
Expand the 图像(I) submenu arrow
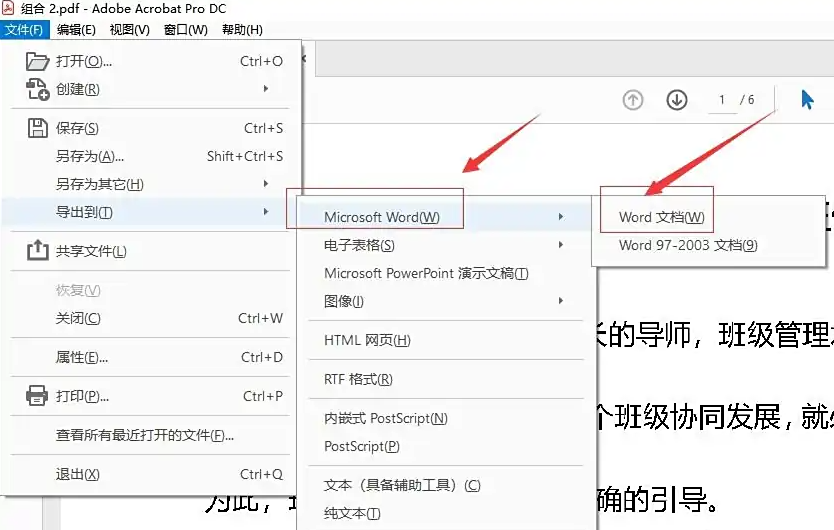(561, 301)
